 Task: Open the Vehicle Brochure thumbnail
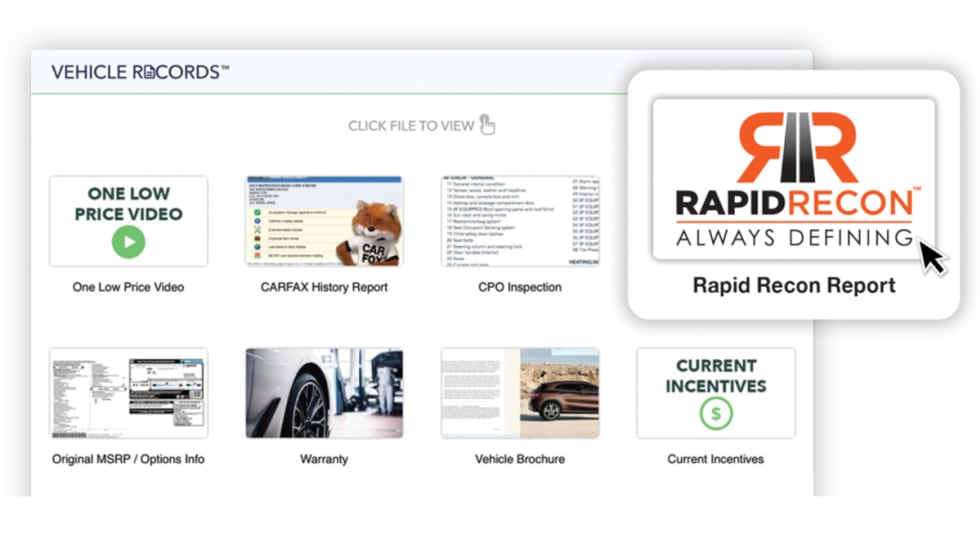click(520, 393)
